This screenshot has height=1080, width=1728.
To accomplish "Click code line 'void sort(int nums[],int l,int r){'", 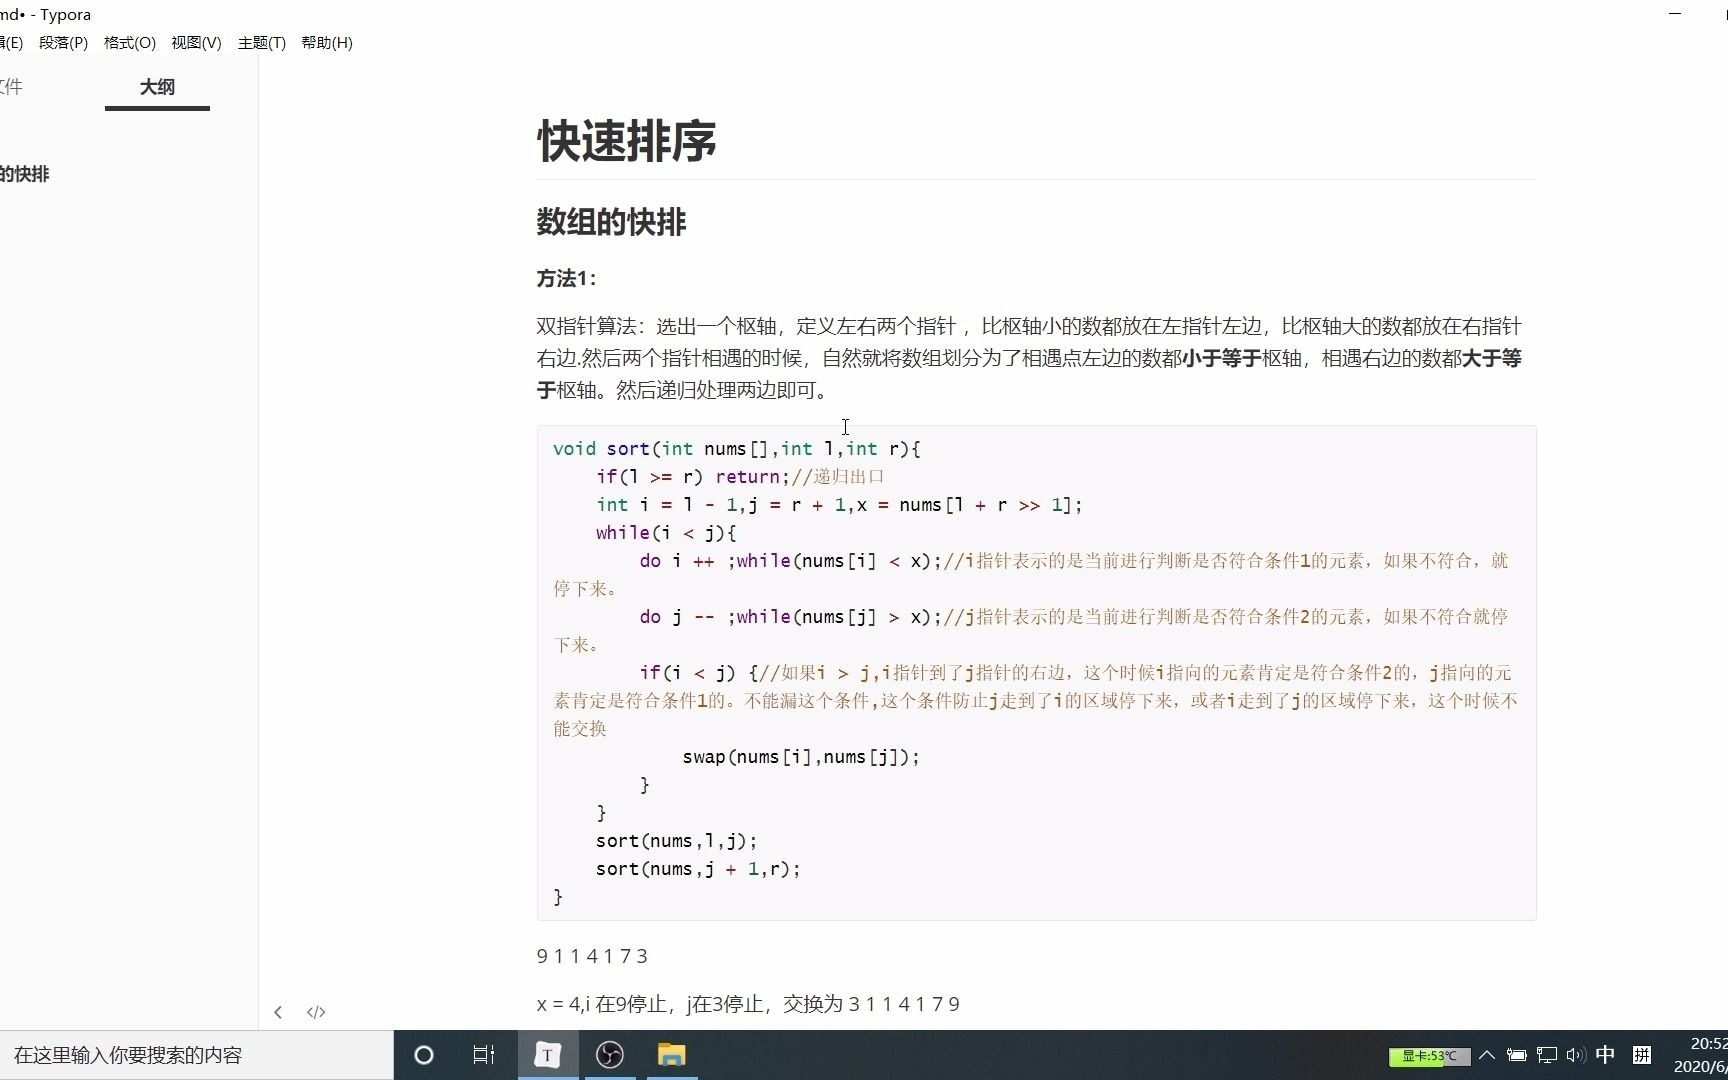I will [737, 449].
